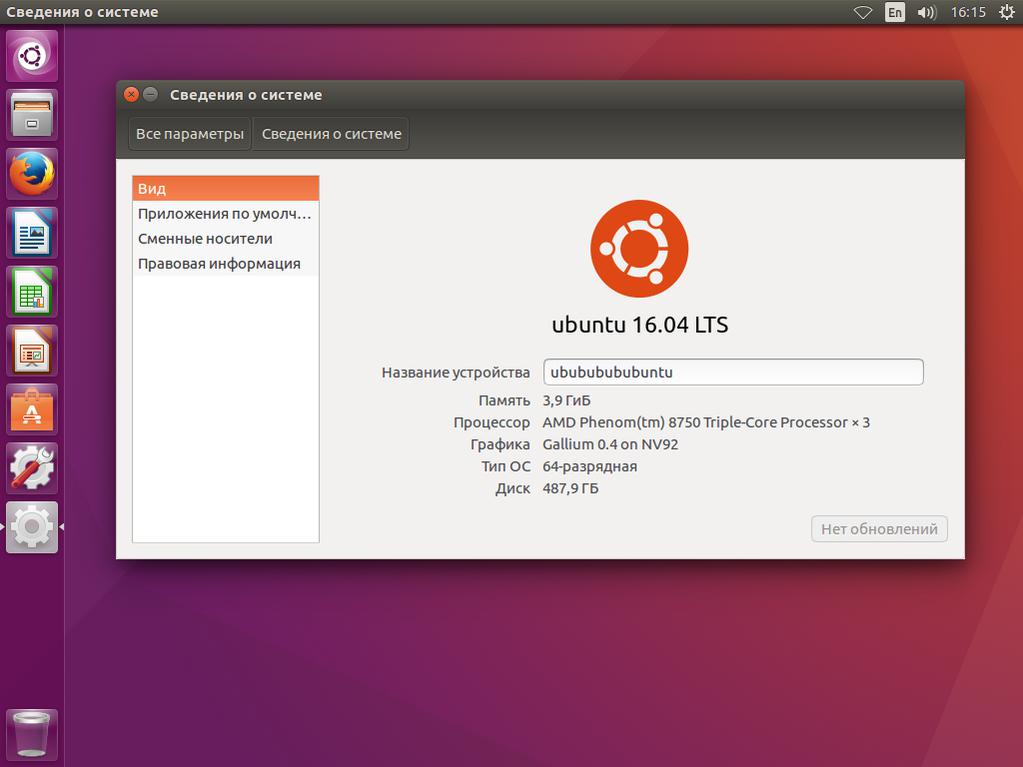Minimize the Сведения о системе window
Image resolution: width=1023 pixels, height=767 pixels.
point(151,95)
